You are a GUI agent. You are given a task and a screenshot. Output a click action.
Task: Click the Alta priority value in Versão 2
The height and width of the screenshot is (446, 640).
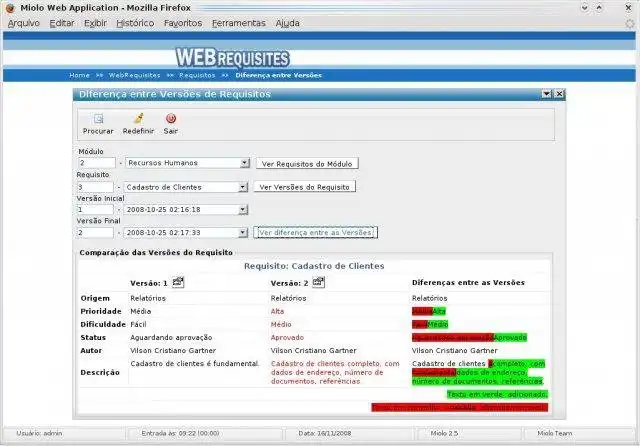click(x=277, y=311)
